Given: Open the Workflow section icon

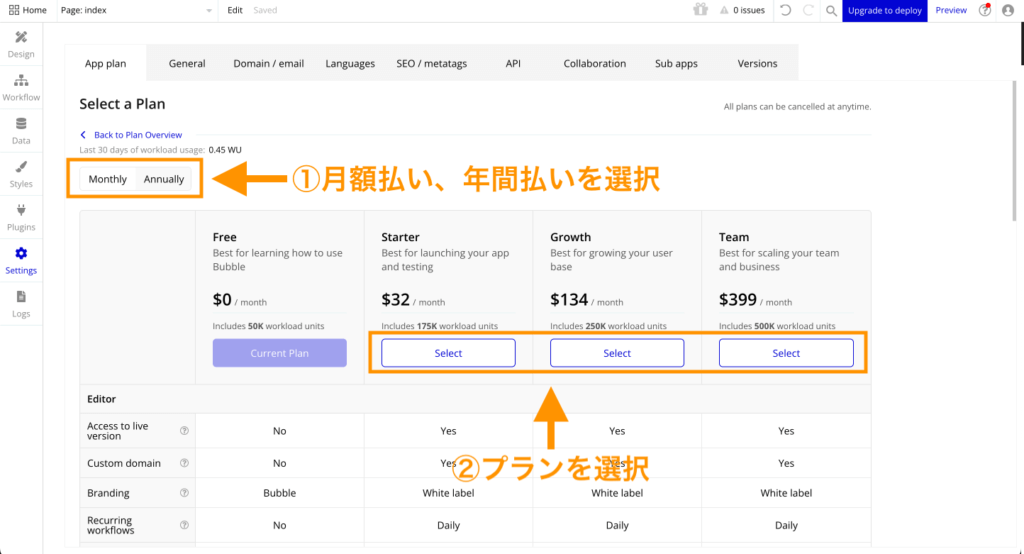Looking at the screenshot, I should [x=21, y=80].
